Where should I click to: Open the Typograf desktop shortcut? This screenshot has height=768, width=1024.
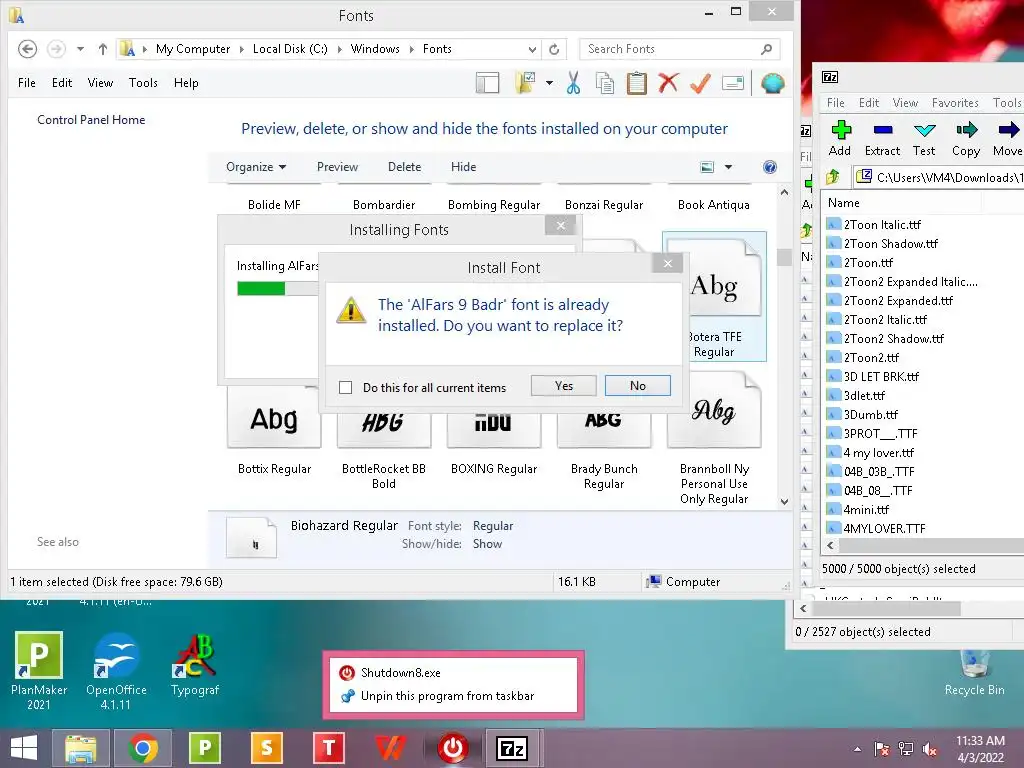pos(195,665)
